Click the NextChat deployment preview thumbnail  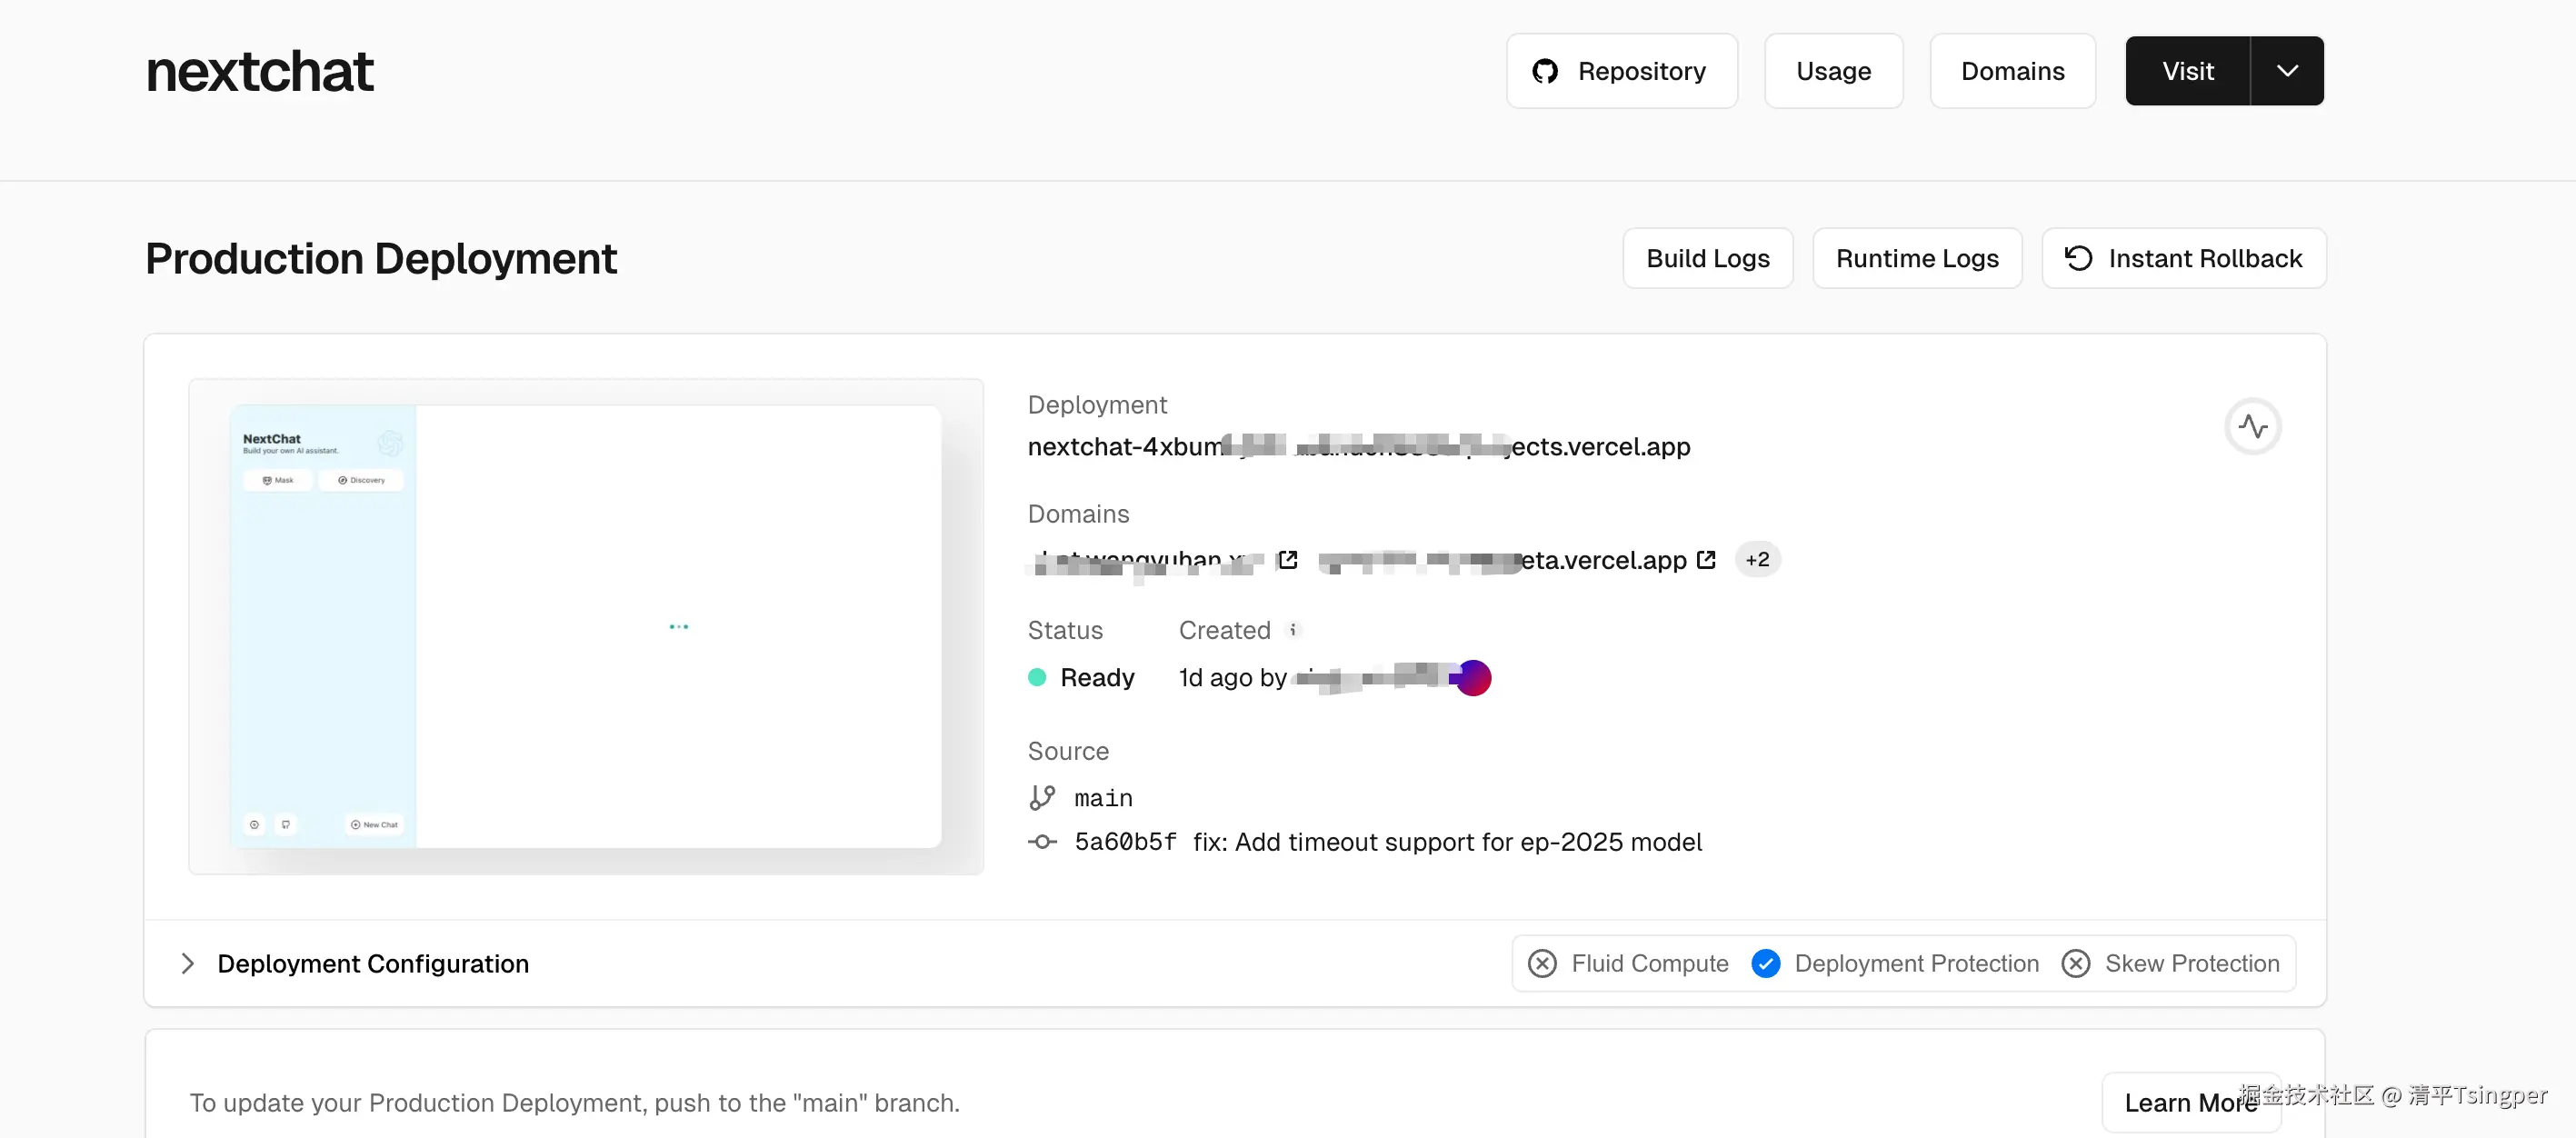click(x=585, y=626)
